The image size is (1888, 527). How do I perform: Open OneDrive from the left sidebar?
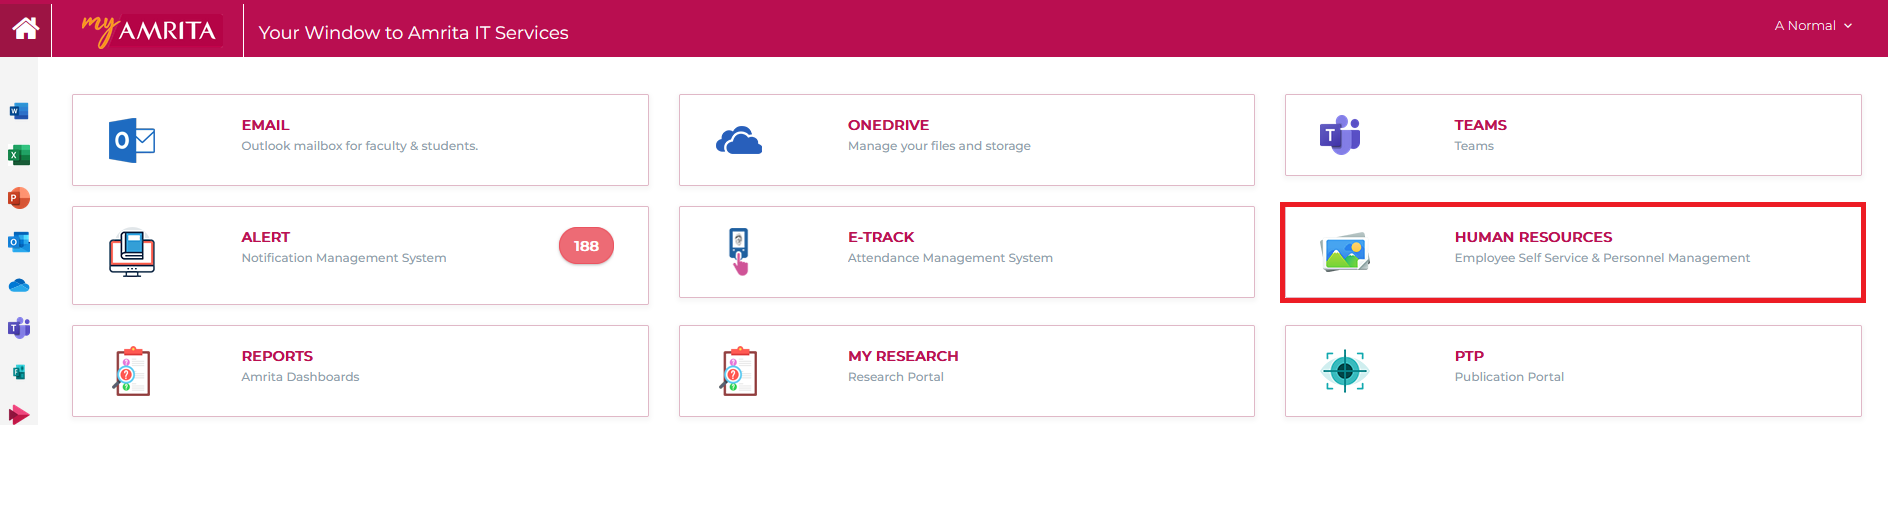(19, 286)
